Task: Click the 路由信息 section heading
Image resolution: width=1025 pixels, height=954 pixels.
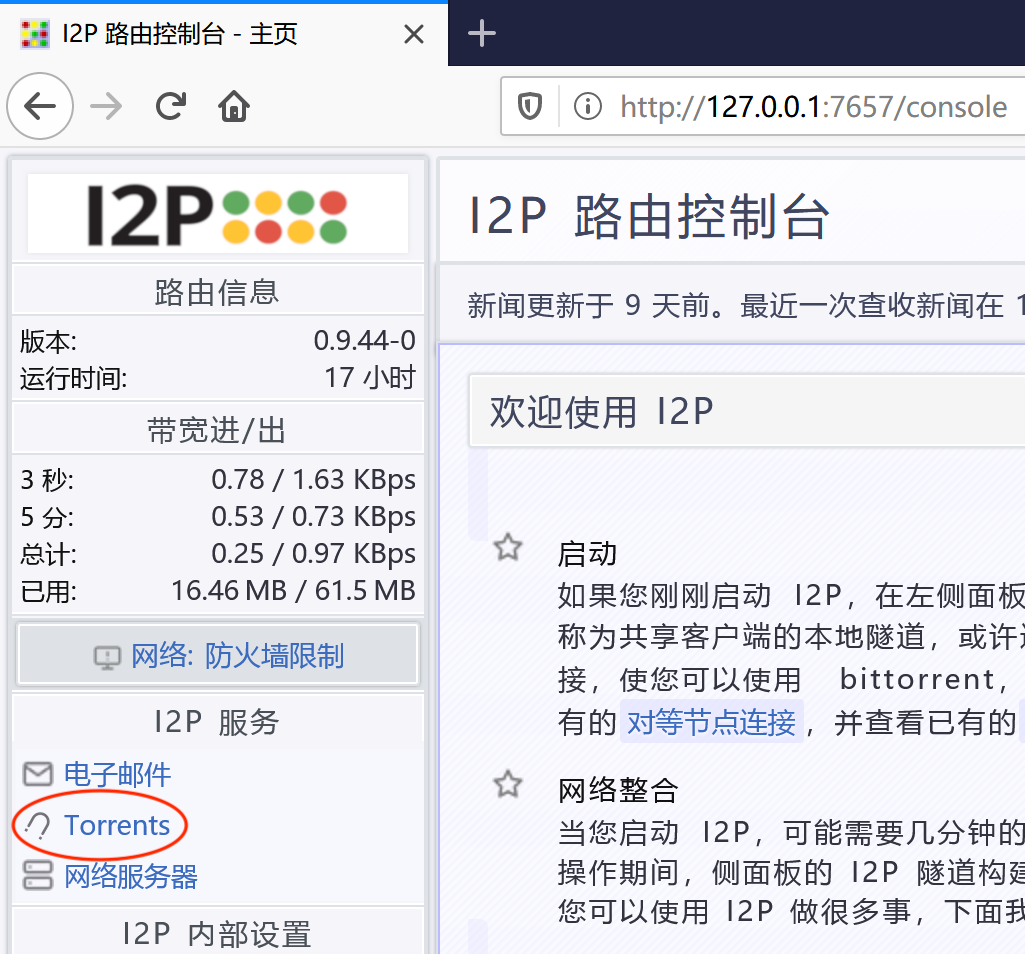Action: point(217,292)
